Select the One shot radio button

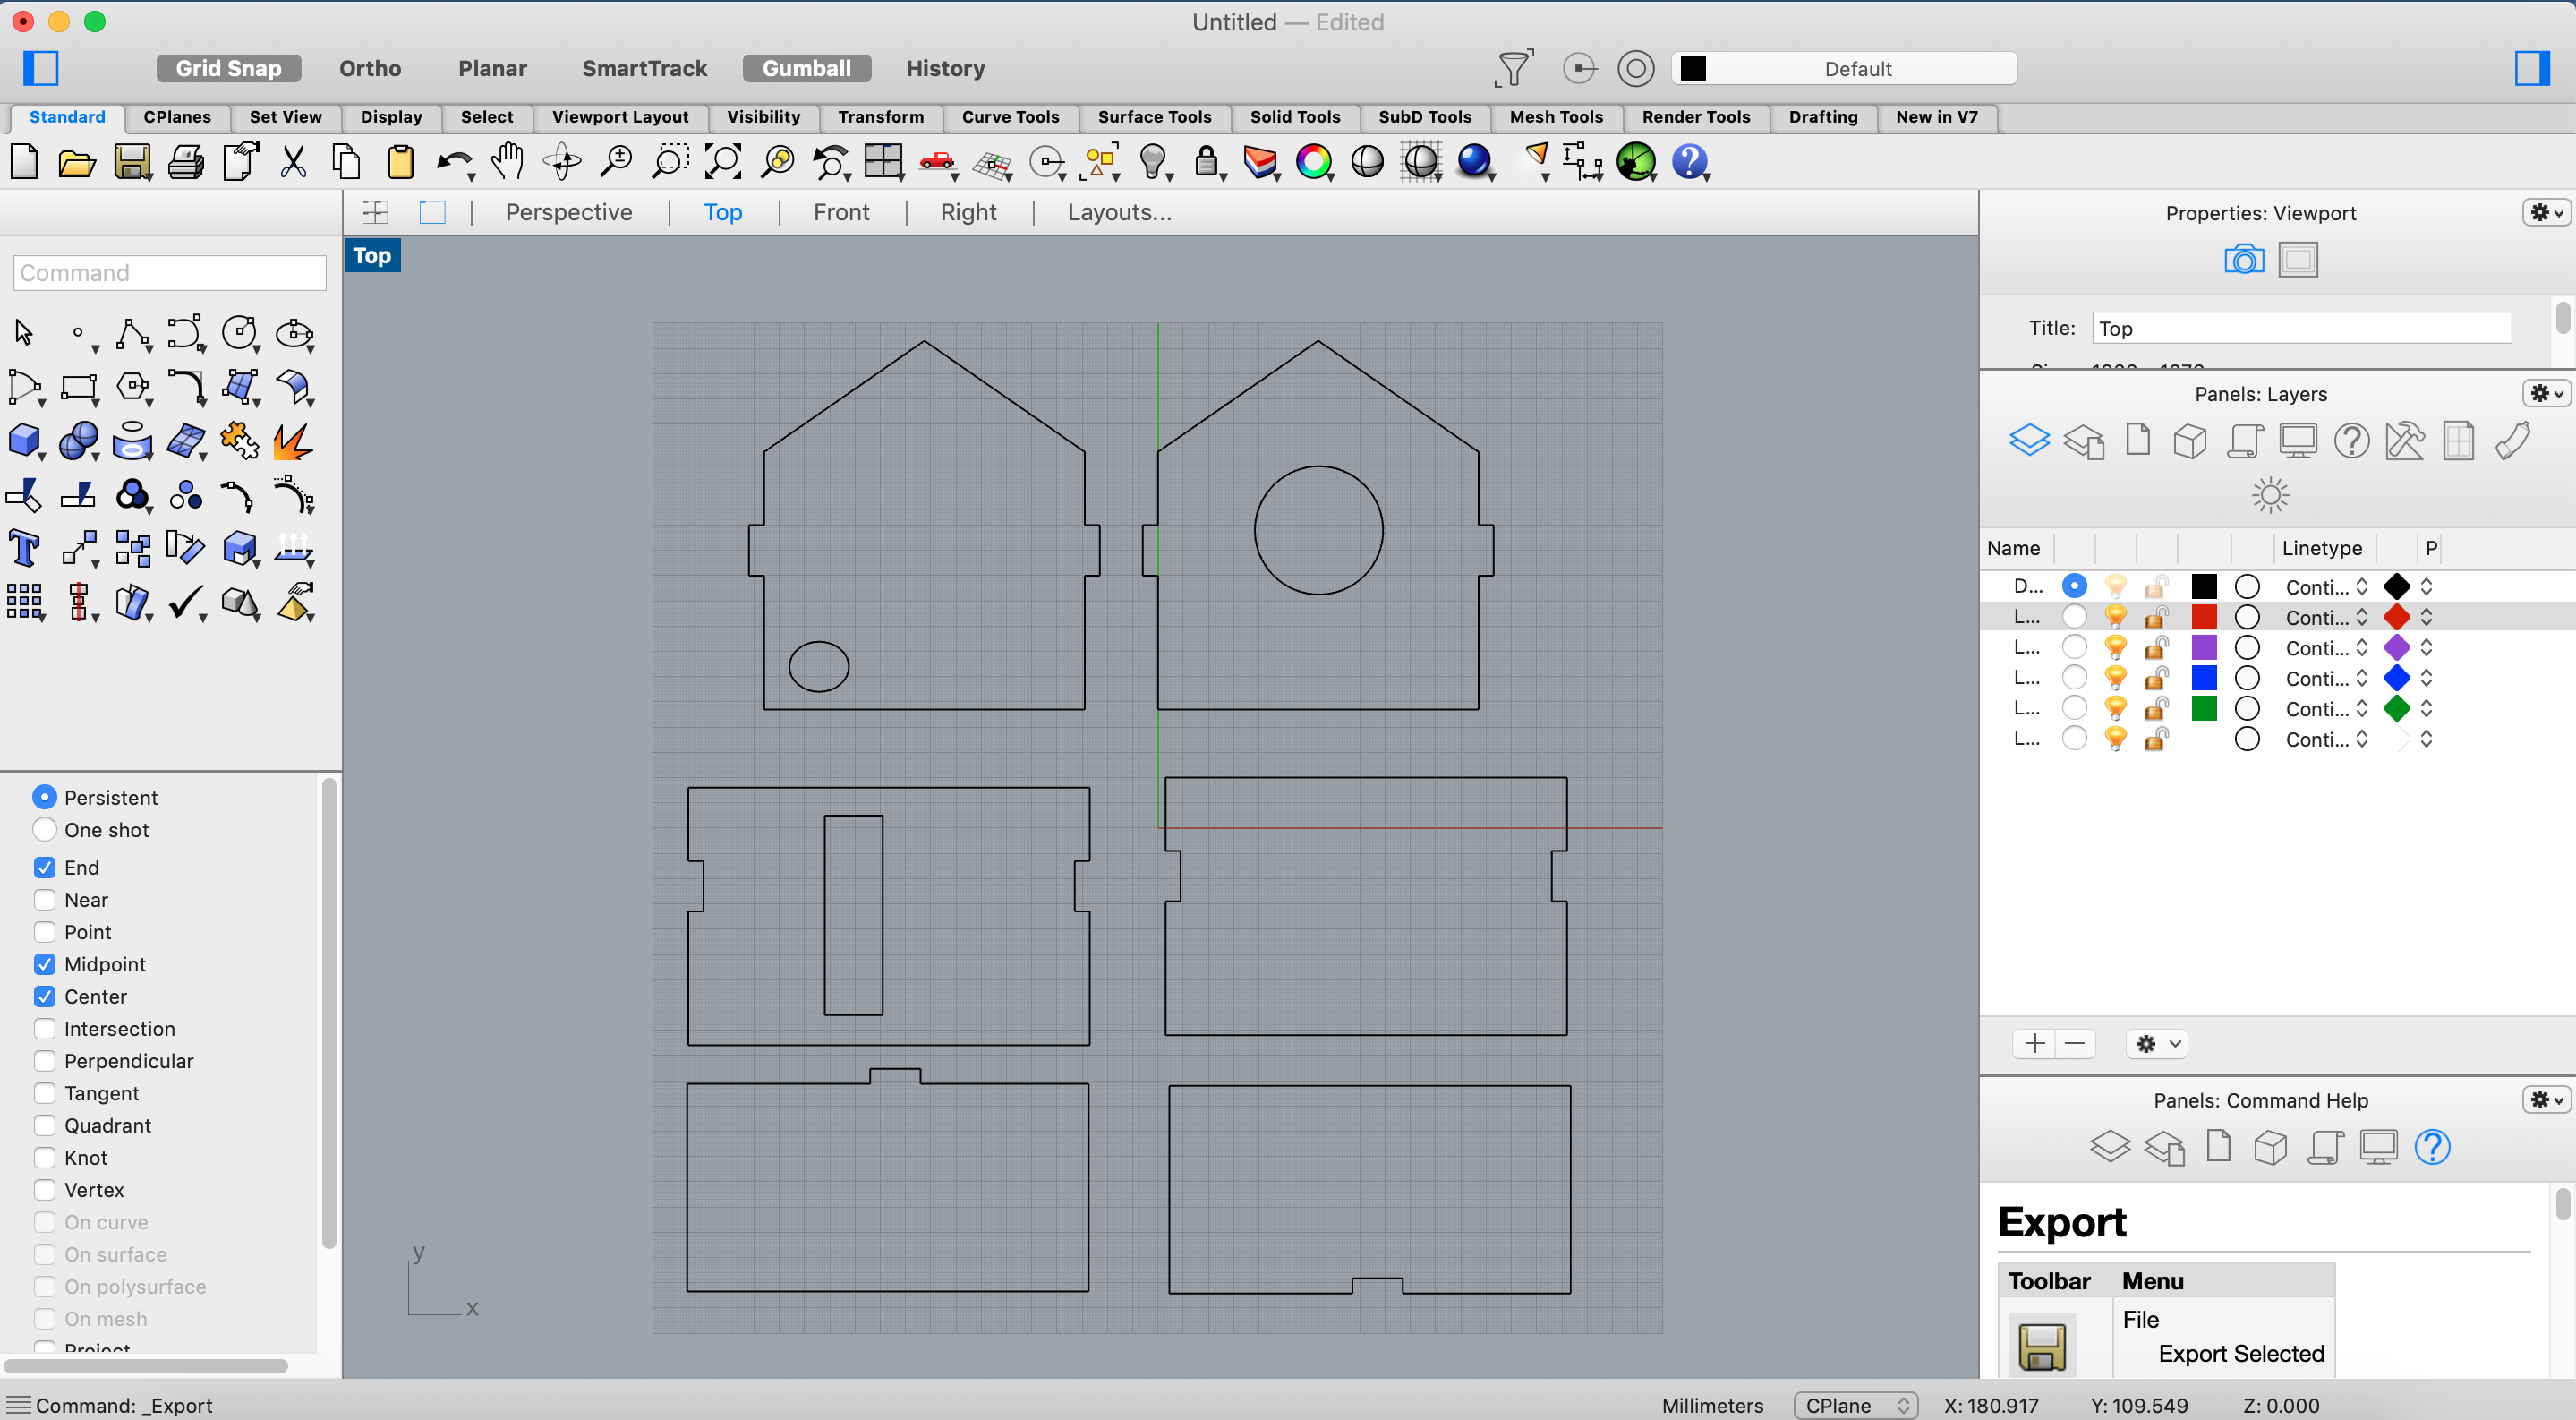[44, 829]
